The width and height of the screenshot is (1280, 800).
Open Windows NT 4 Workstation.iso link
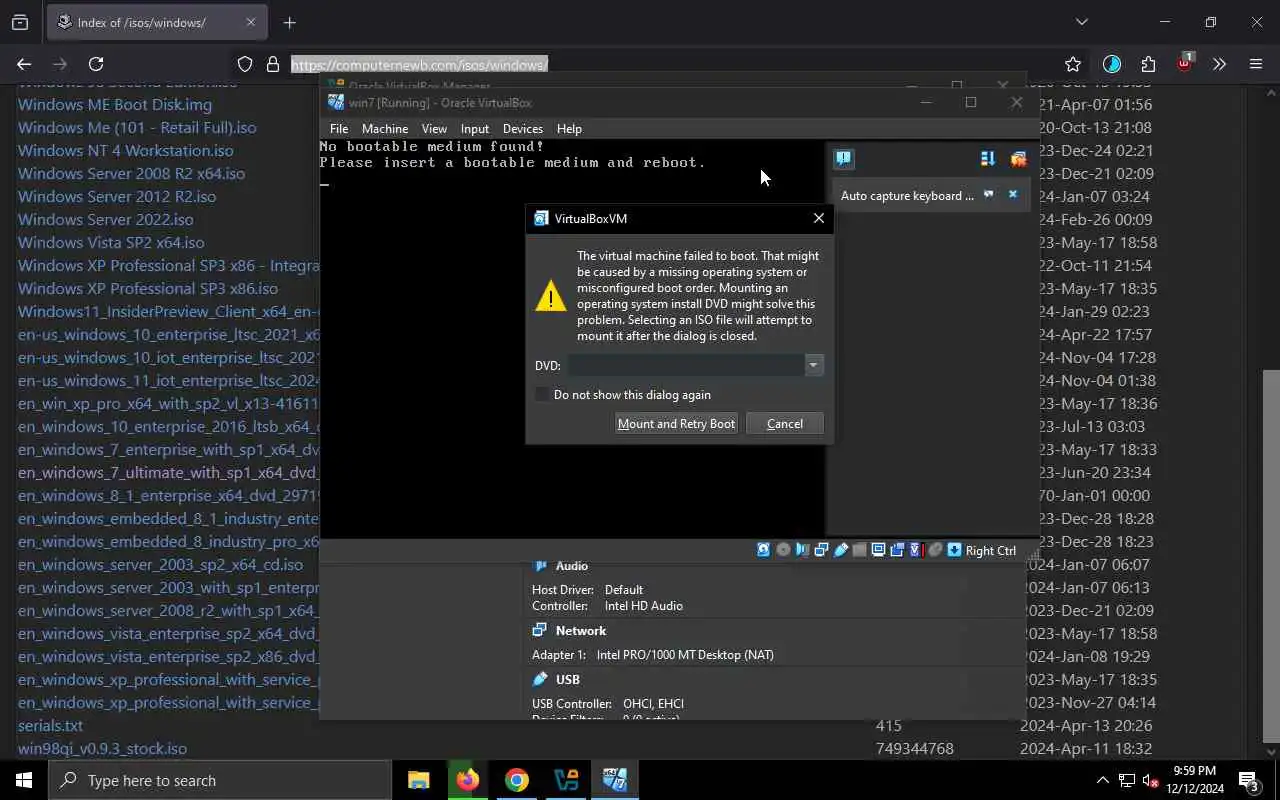[126, 150]
